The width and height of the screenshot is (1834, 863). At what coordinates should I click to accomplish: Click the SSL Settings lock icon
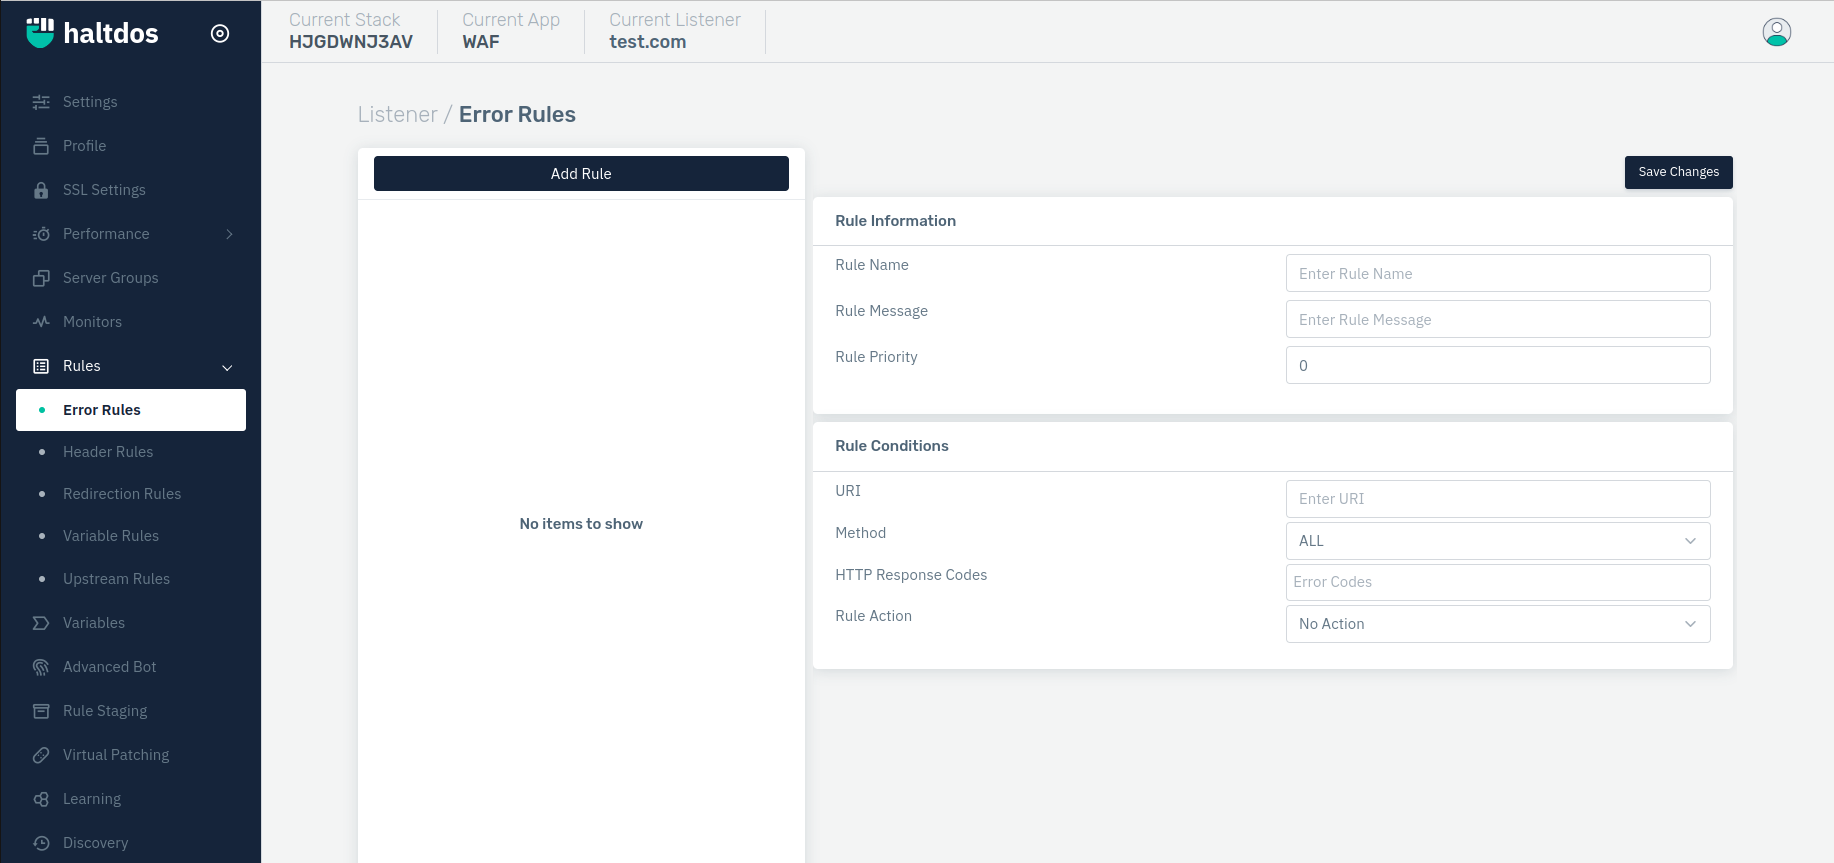tap(41, 190)
